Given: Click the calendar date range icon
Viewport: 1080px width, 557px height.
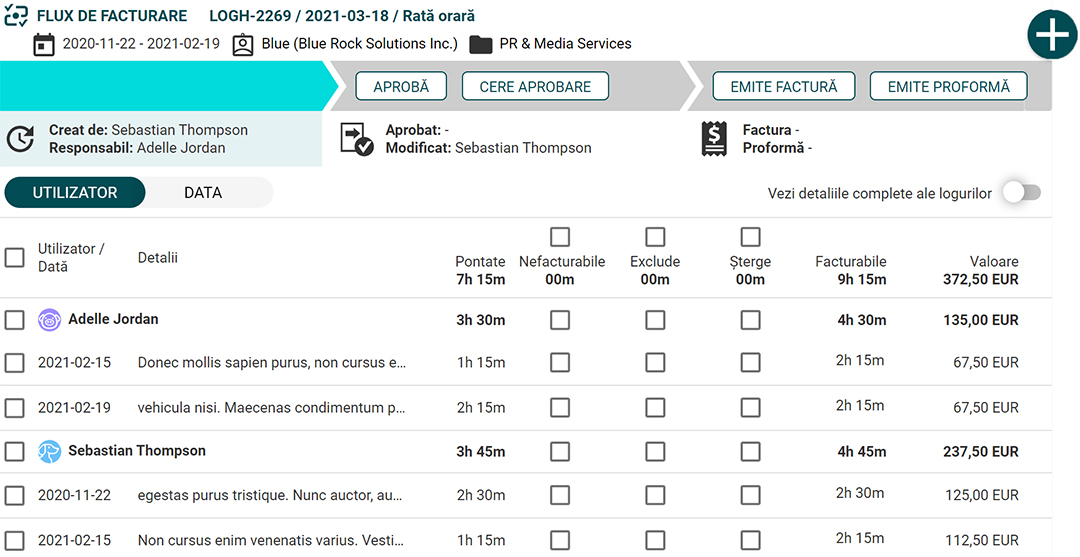Looking at the screenshot, I should click(44, 45).
